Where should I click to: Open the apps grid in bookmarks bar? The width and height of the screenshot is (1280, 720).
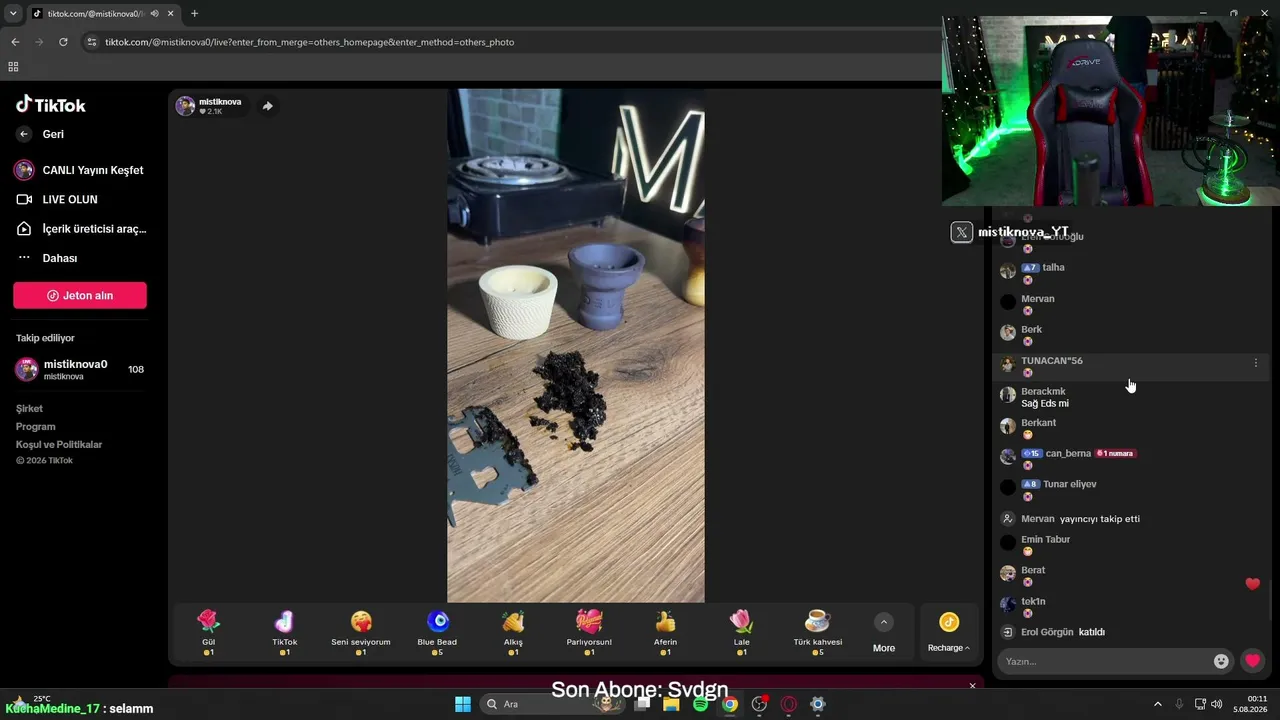tap(13, 67)
